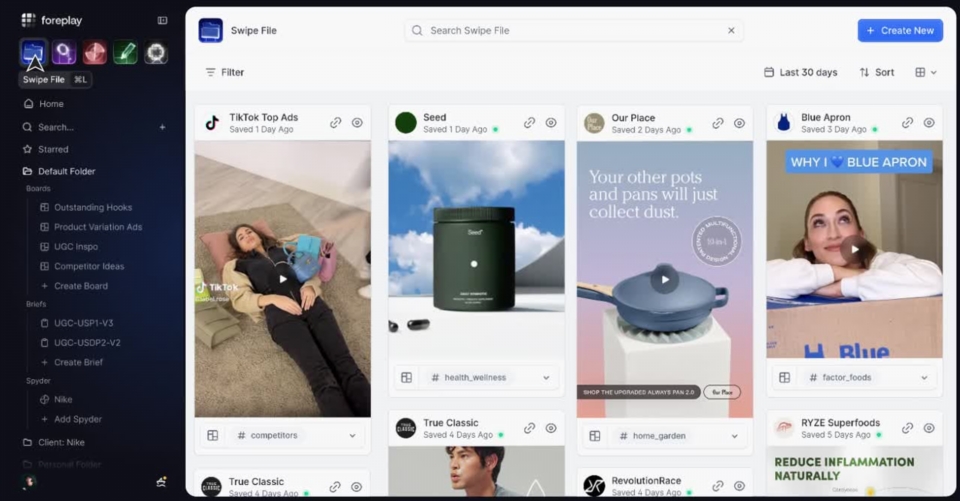Screen dimensions: 960x501
Task: Toggle visibility eye on Our Place card
Action: coord(739,123)
